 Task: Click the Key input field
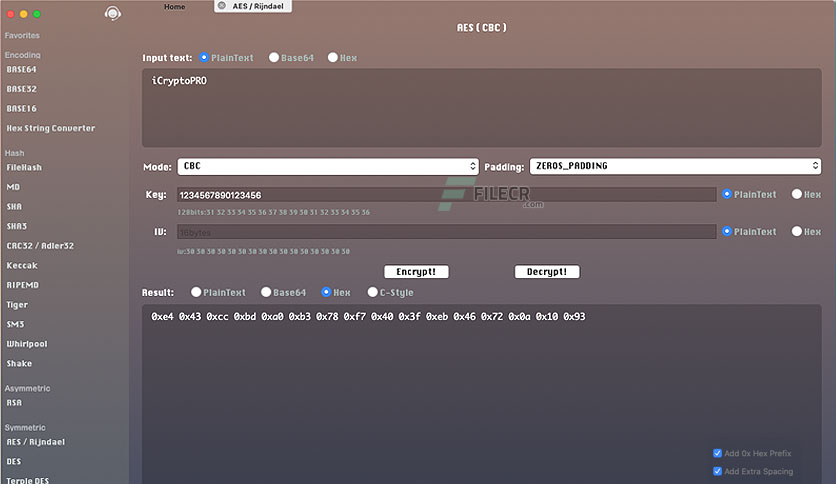point(446,195)
